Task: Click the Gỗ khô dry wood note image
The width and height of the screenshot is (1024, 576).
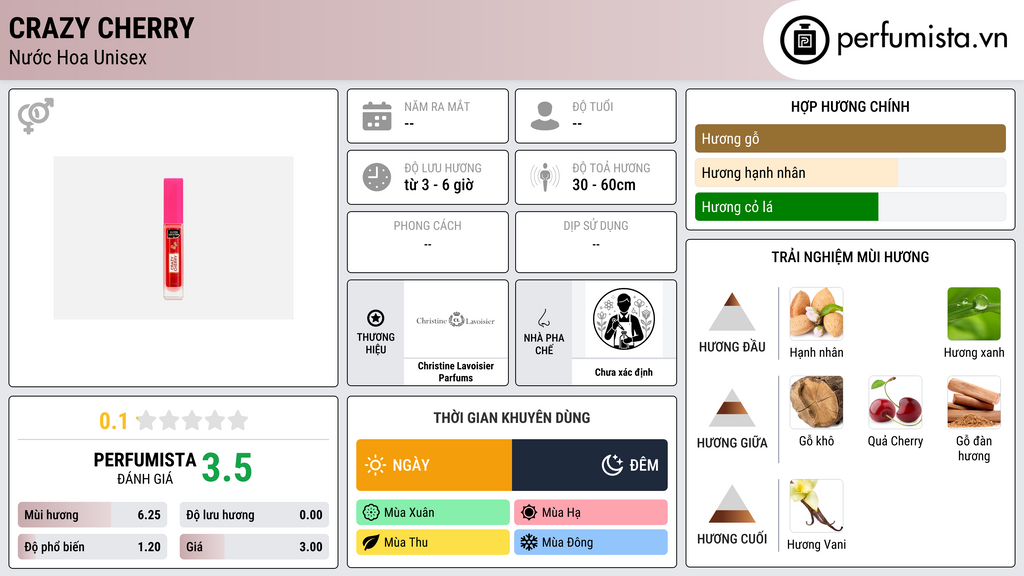Action: (x=816, y=402)
